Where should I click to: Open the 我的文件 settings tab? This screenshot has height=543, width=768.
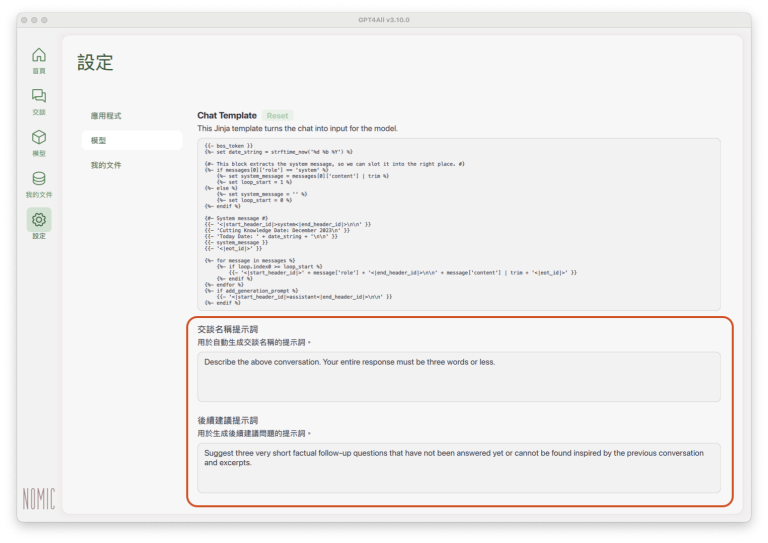(106, 165)
